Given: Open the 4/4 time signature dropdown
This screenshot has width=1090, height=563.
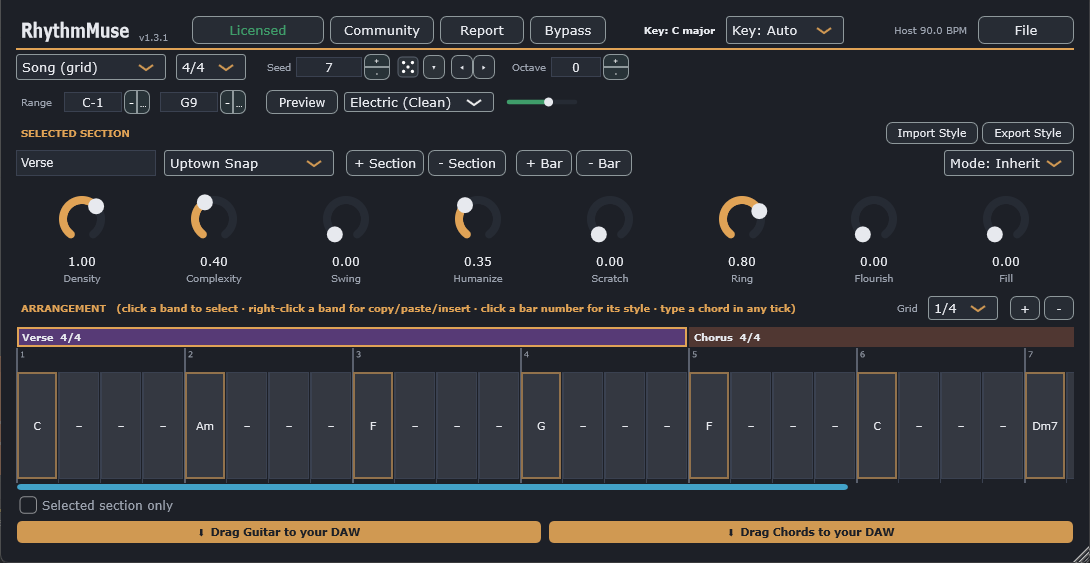Looking at the screenshot, I should [211, 67].
